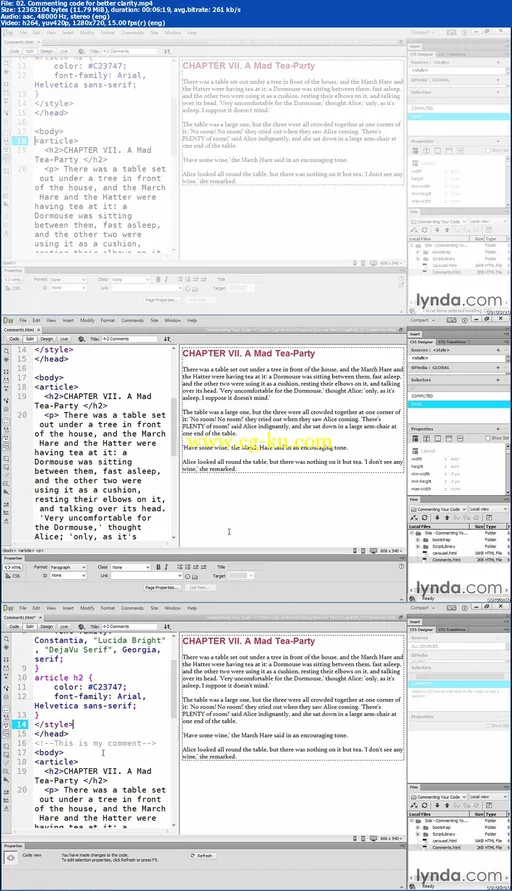This screenshot has height=891, width=512.
Task: Open Compact workspace dropdown in top frame
Action: pyautogui.click(x=423, y=33)
